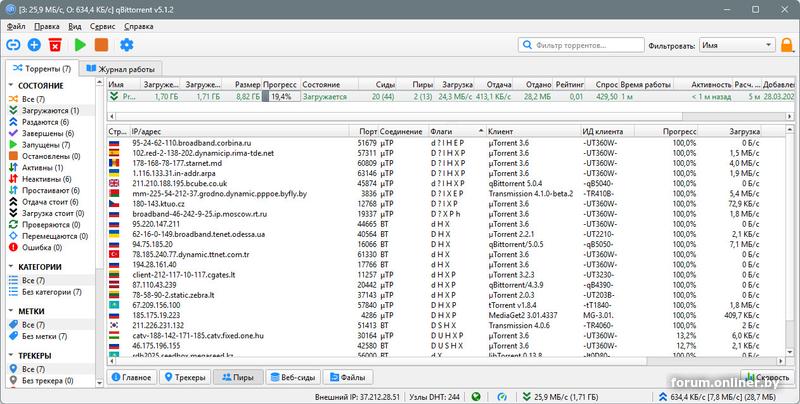Screen dimensions: 800x404
Task: Open the Сервис menu
Action: [102, 25]
